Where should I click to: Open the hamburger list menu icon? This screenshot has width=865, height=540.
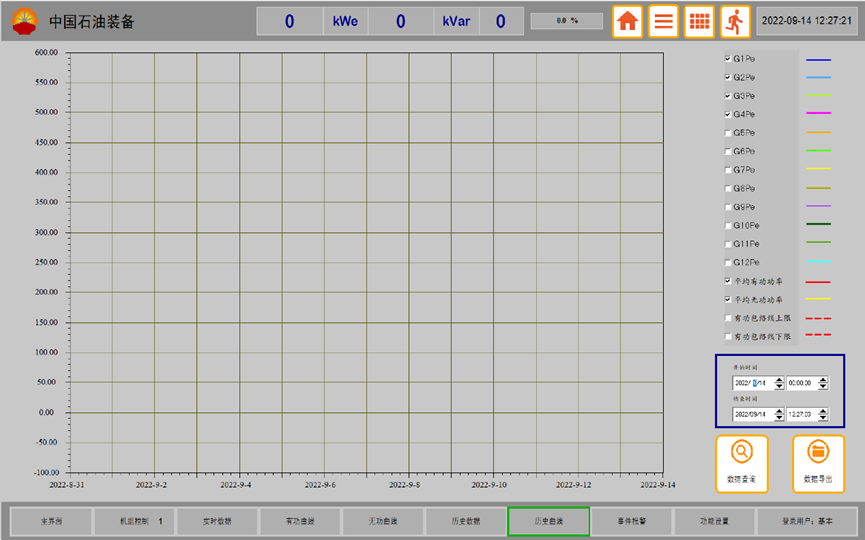[663, 22]
